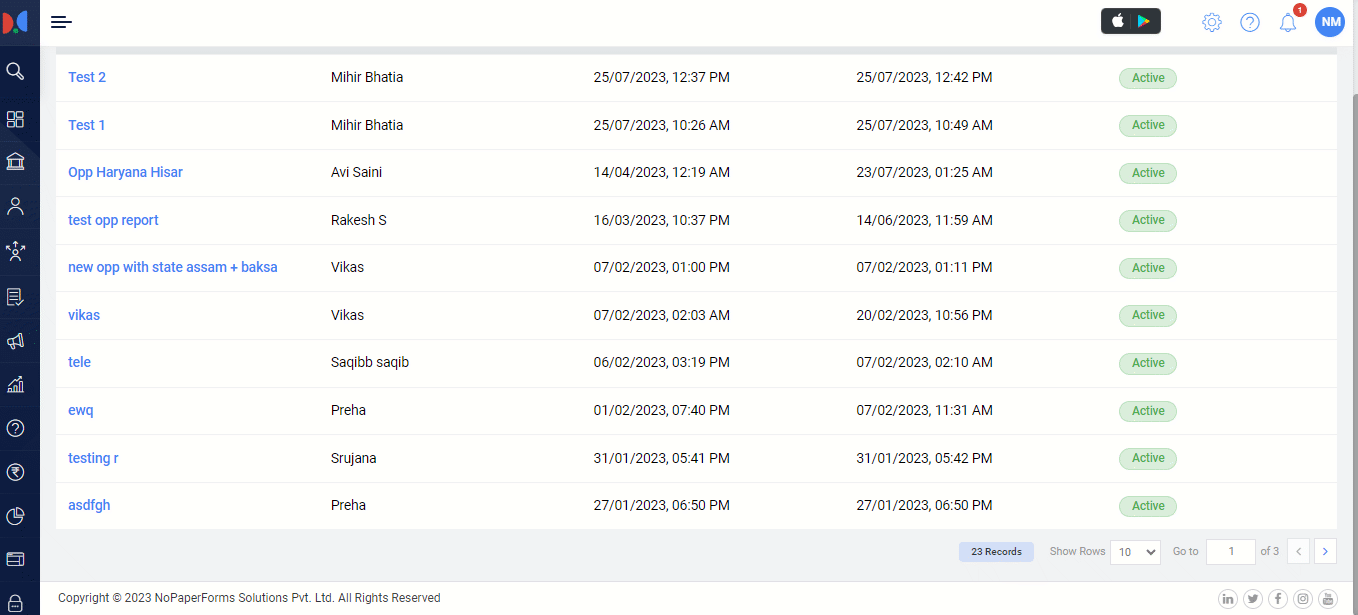Click the "new opp with state assam + baksa" link
Viewport: 1358px width, 615px height.
(x=172, y=267)
